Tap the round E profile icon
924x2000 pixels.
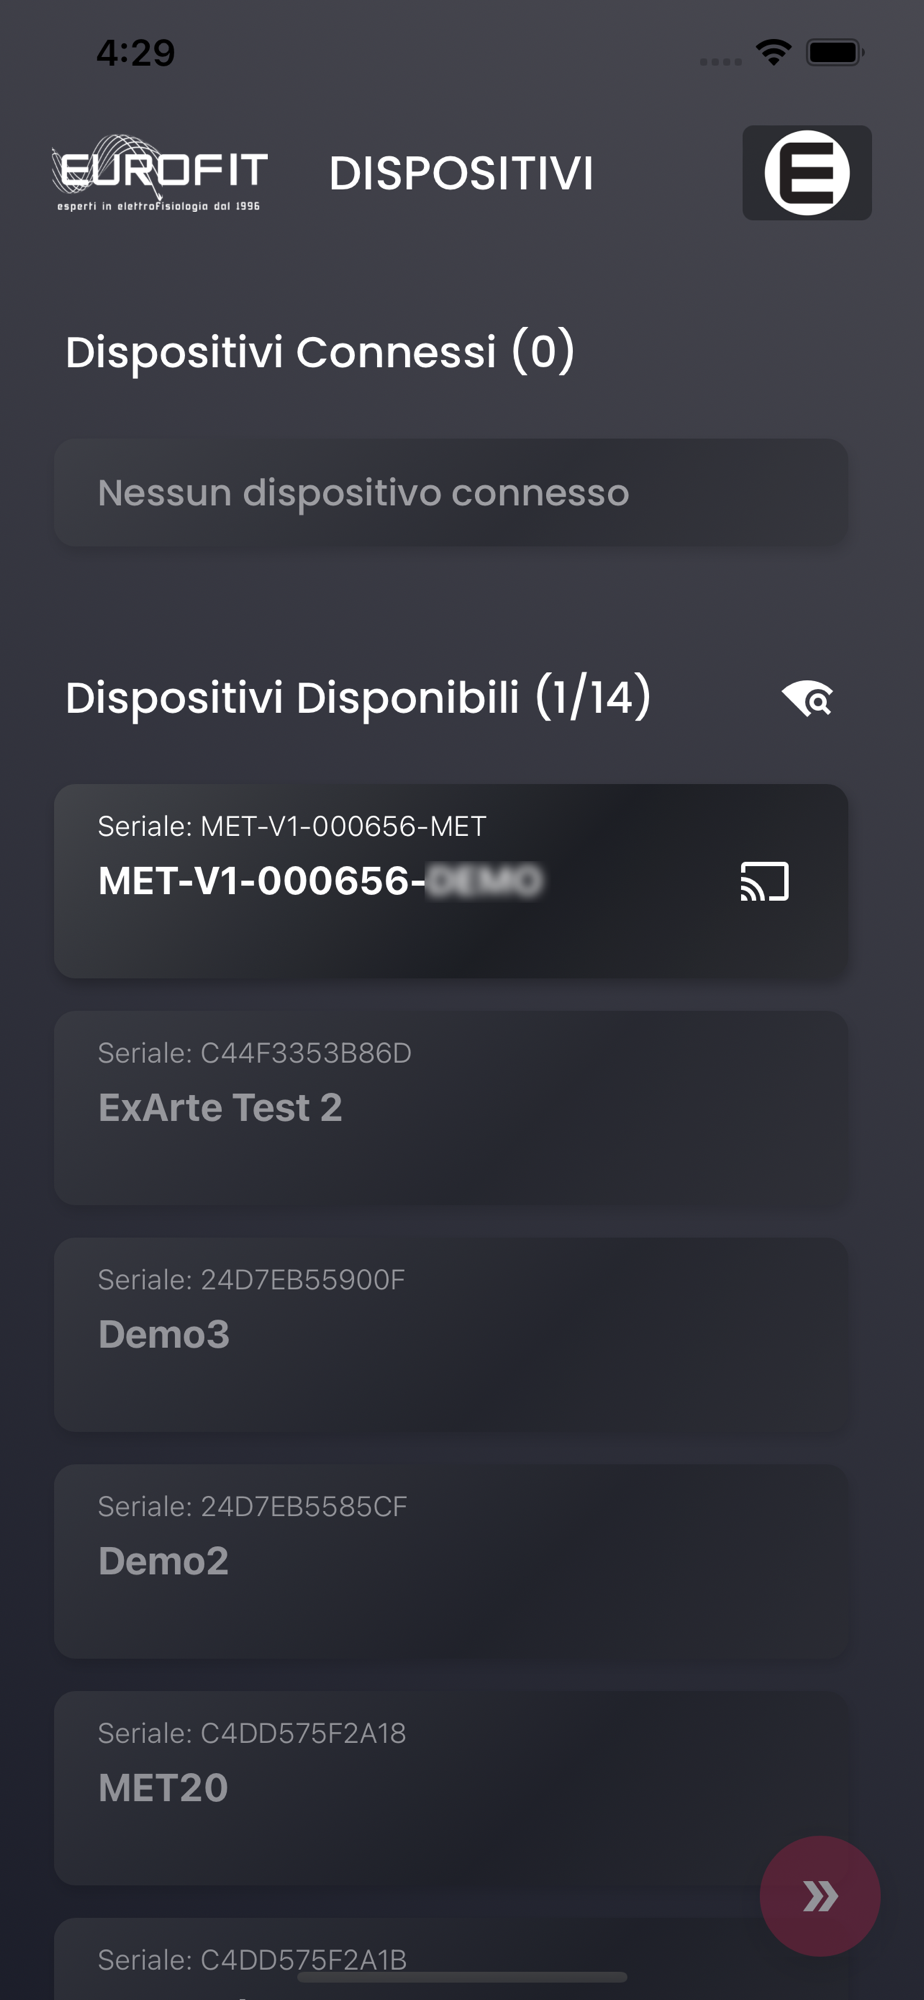click(x=807, y=173)
